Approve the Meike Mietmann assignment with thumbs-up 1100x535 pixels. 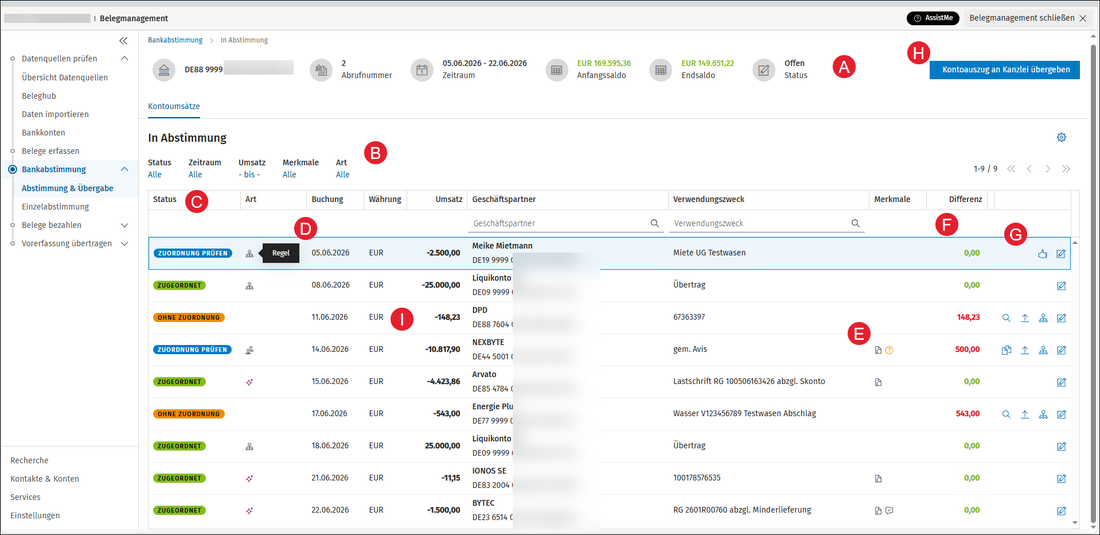(x=1042, y=254)
